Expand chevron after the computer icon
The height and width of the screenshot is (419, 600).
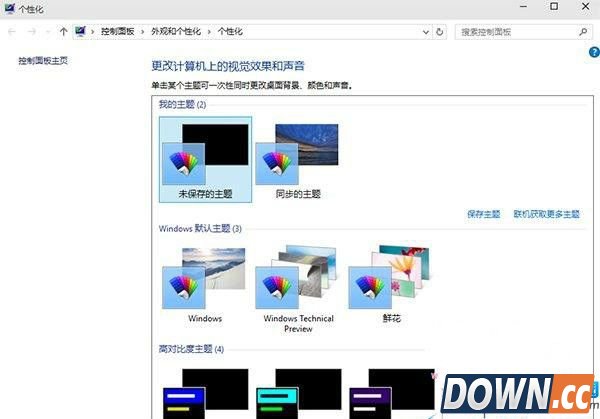[92, 32]
